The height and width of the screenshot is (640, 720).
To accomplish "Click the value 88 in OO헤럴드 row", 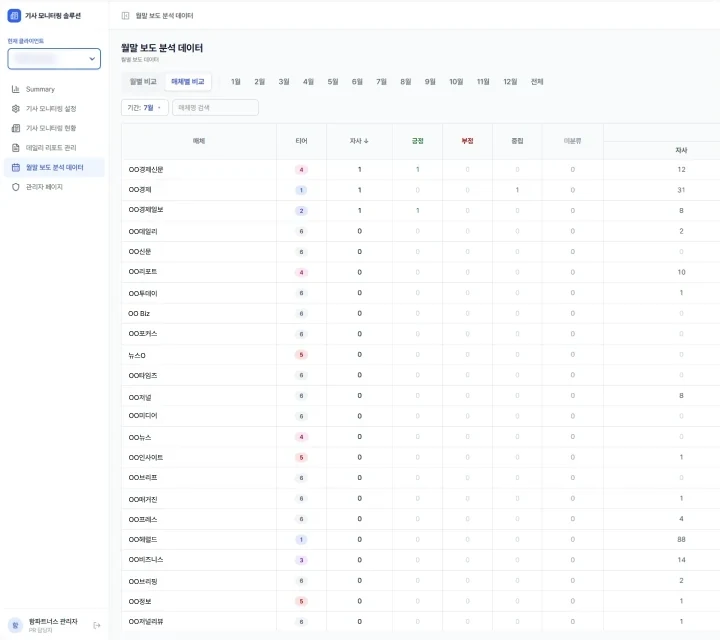I will (681, 539).
